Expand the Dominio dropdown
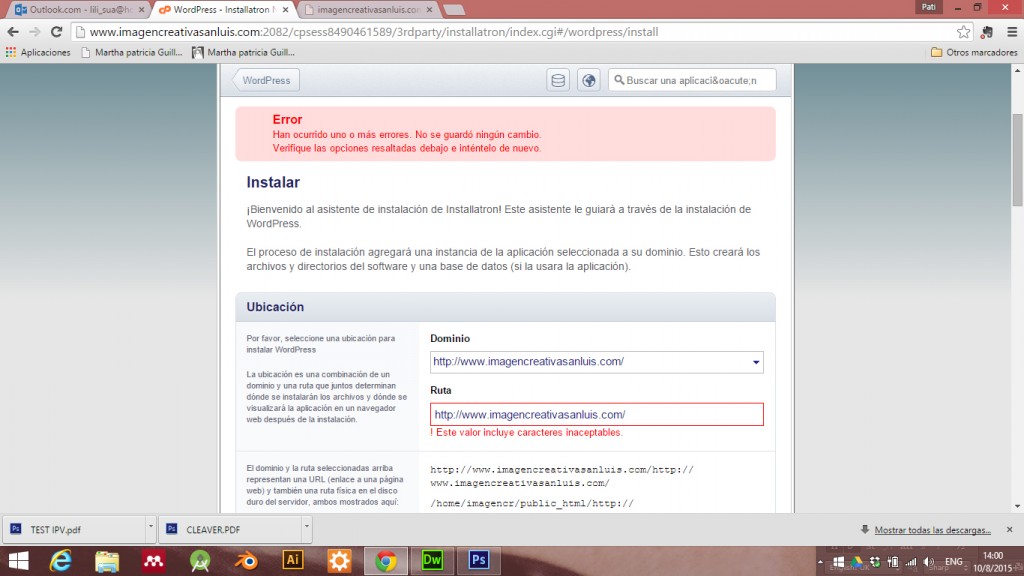The height and width of the screenshot is (576, 1024). tap(756, 362)
